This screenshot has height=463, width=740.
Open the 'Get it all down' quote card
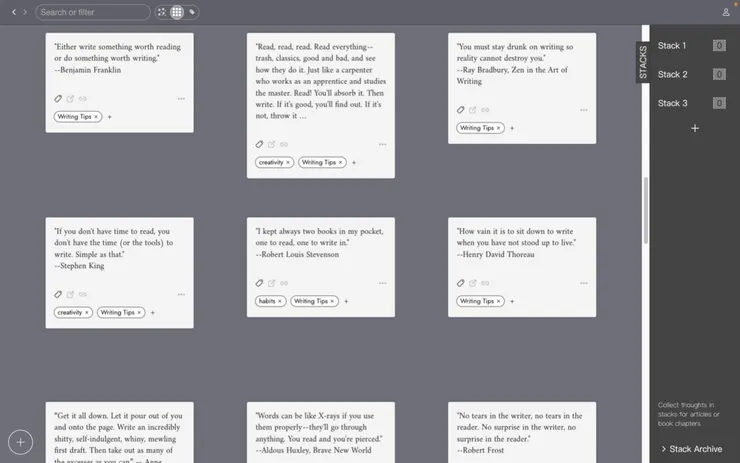(x=119, y=432)
